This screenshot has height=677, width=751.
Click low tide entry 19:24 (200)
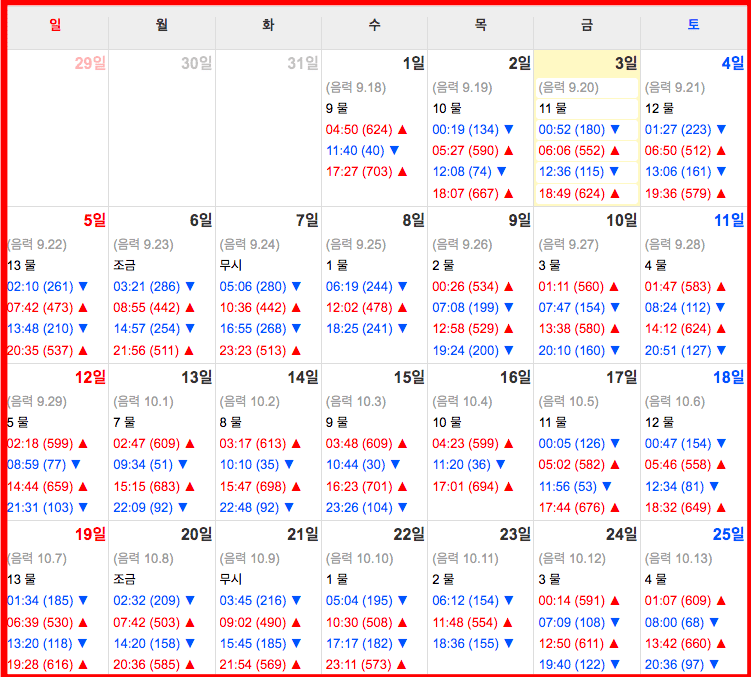point(473,350)
